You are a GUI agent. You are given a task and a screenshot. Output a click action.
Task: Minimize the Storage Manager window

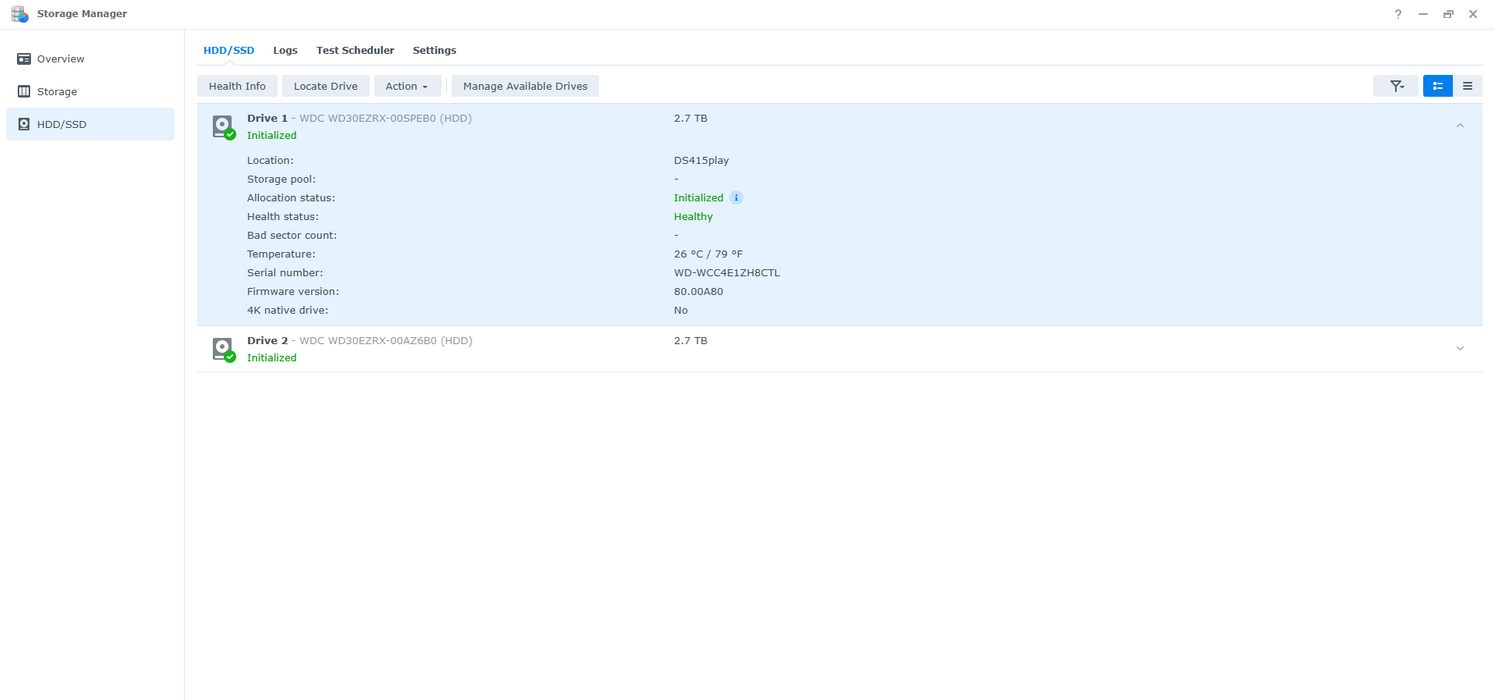[x=1423, y=14]
